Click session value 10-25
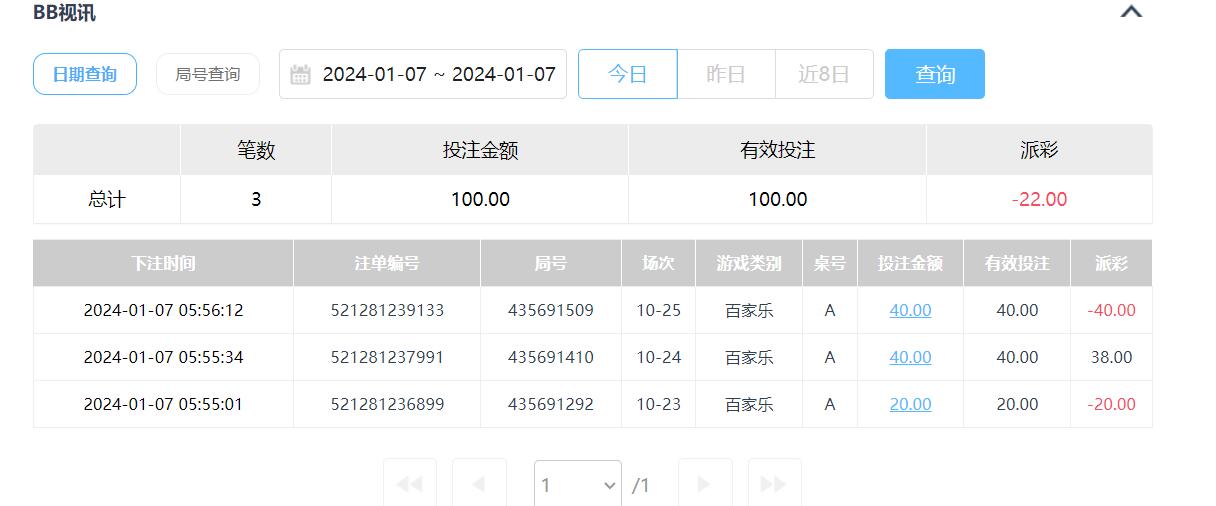Image resolution: width=1216 pixels, height=506 pixels. [x=658, y=310]
